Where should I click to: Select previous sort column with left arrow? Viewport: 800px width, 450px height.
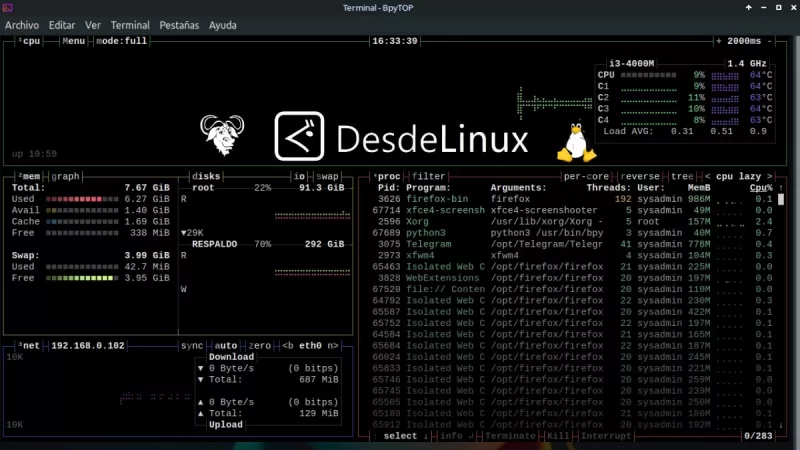(707, 176)
